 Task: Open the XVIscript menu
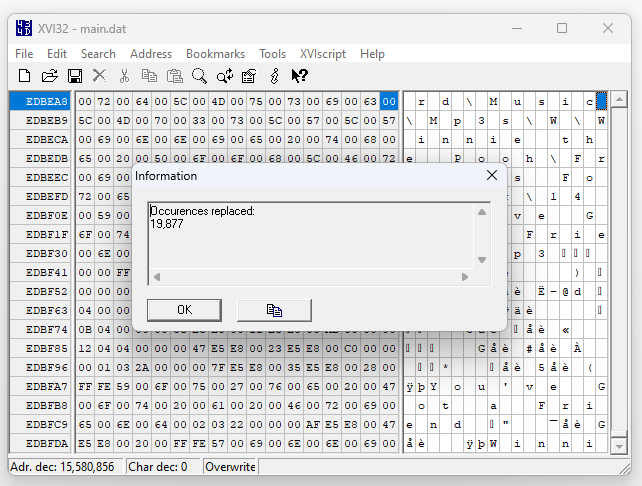[323, 54]
